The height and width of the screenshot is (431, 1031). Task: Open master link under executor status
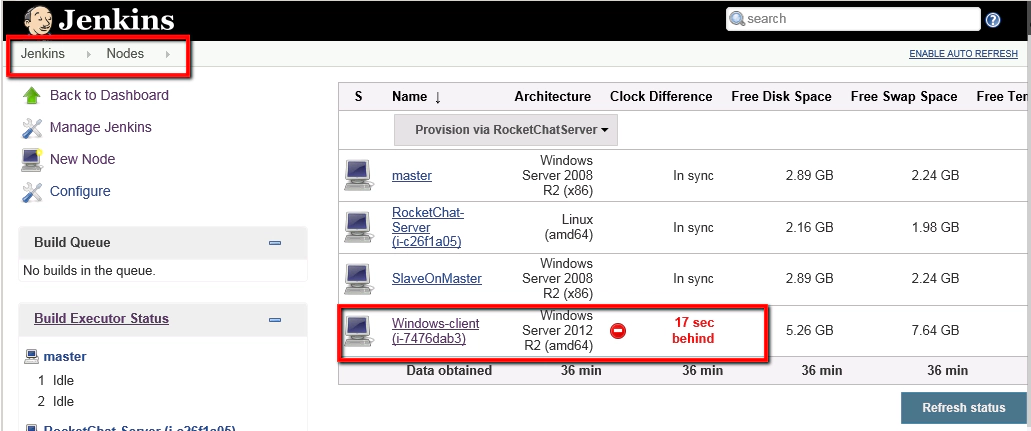click(x=65, y=357)
